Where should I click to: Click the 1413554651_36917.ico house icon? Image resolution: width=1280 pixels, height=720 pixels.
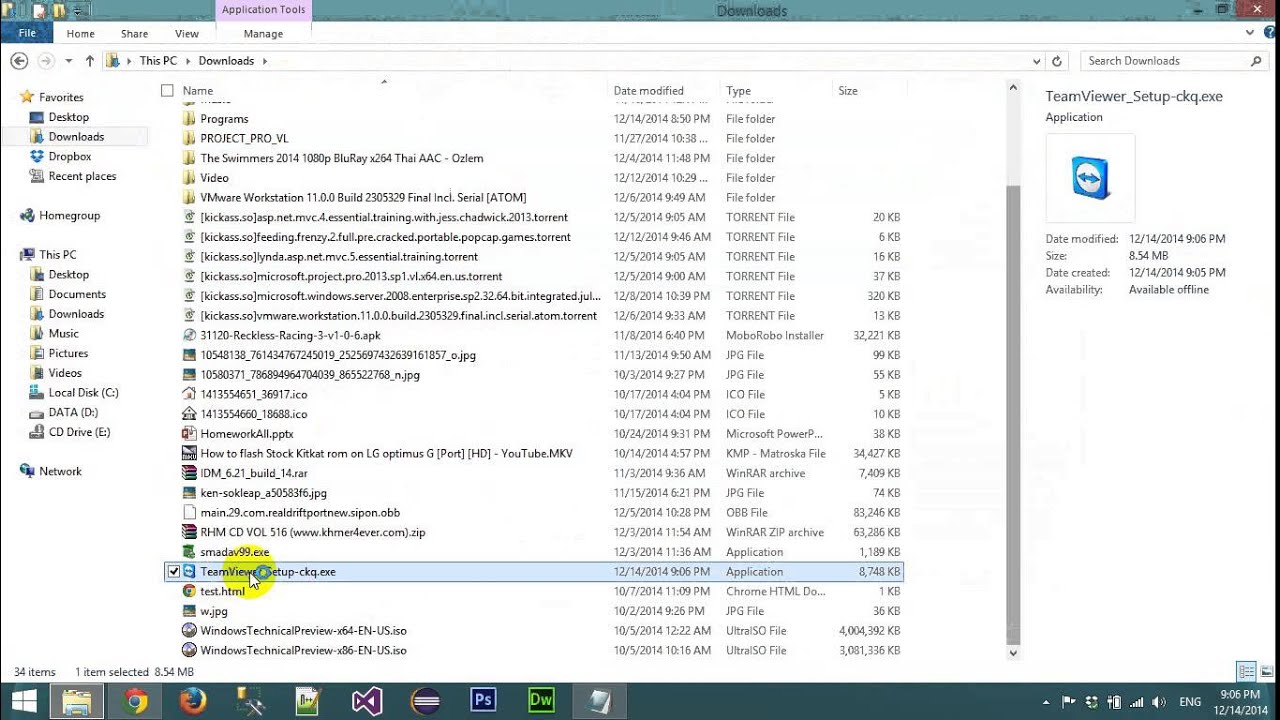click(190, 395)
